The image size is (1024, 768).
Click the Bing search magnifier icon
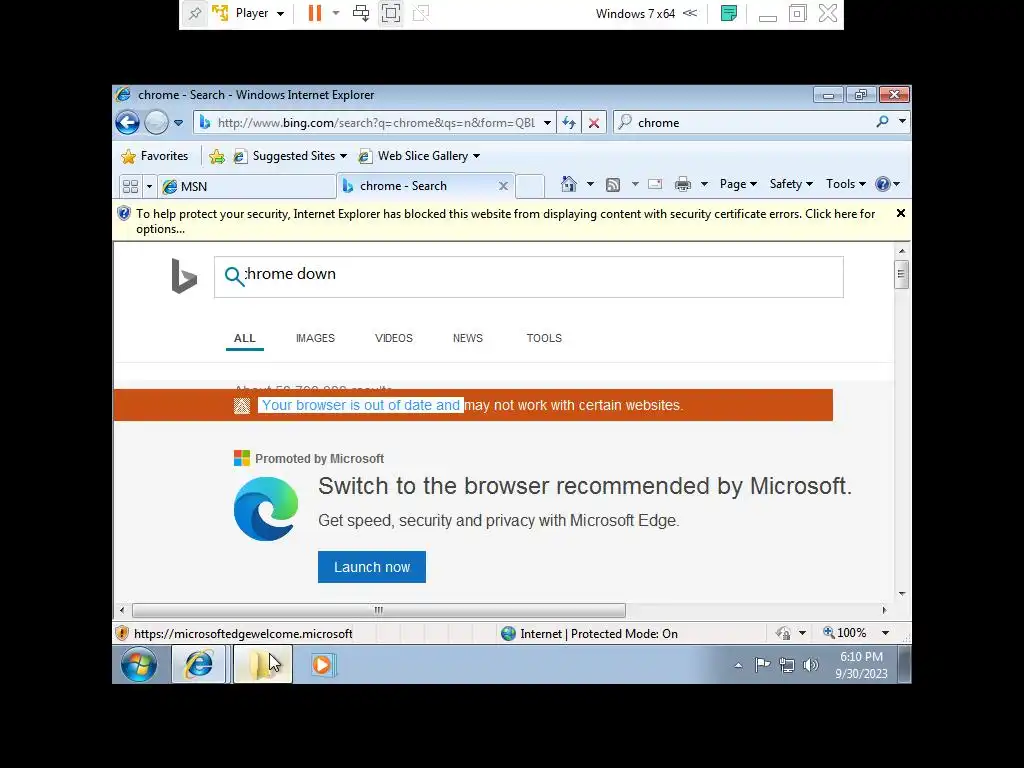(233, 276)
